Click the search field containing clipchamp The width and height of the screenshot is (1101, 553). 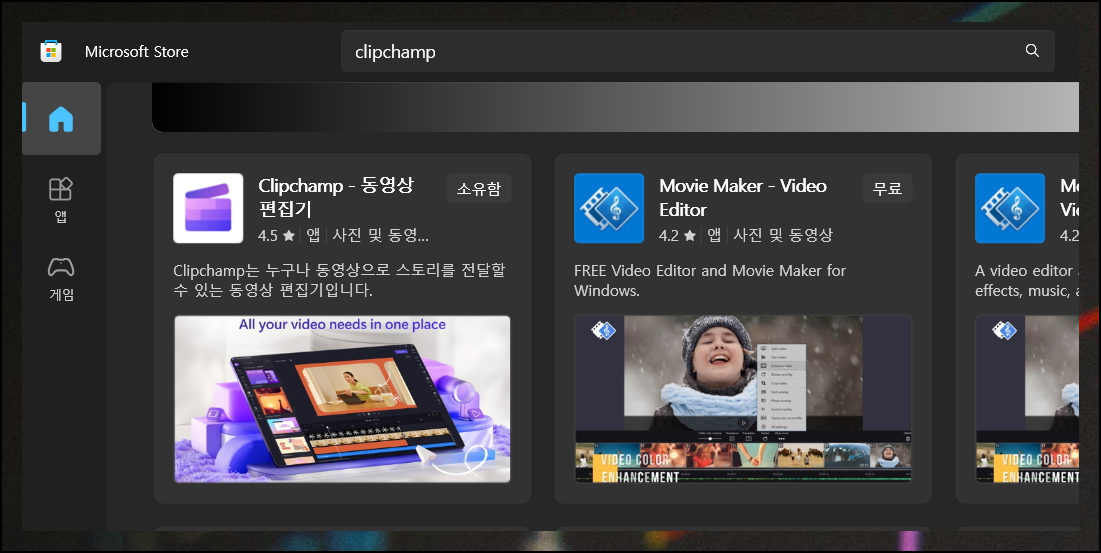pos(697,51)
